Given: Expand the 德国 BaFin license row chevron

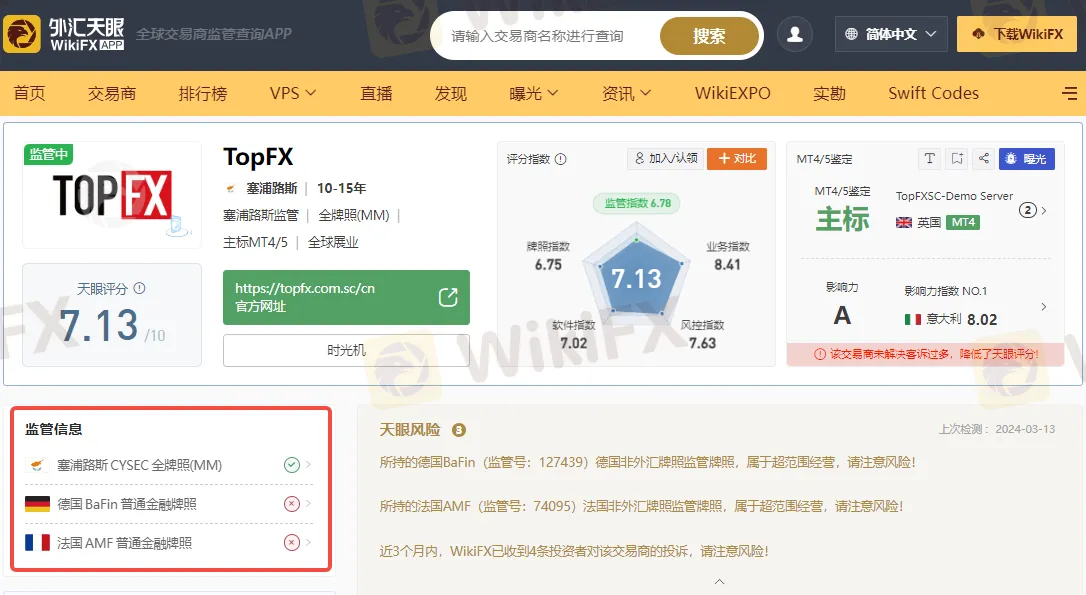Looking at the screenshot, I should (309, 503).
